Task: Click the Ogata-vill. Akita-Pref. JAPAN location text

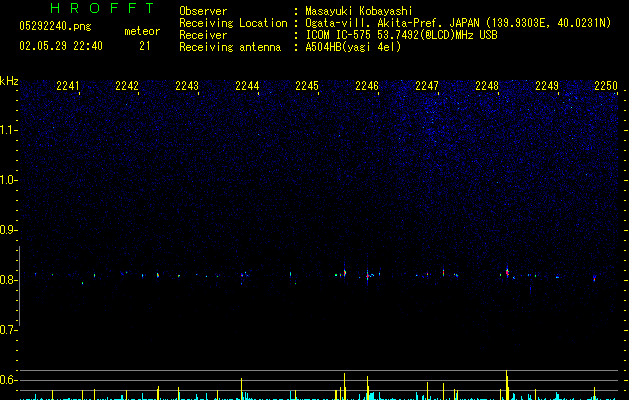Action: (458, 23)
